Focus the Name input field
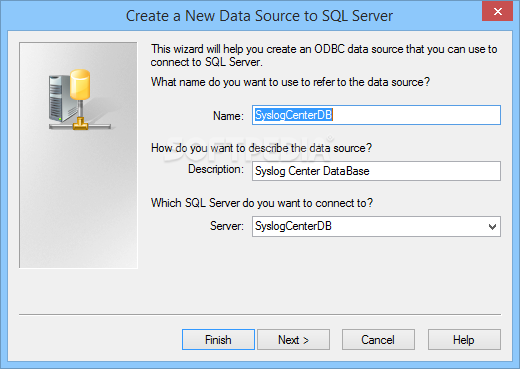Image resolution: width=520 pixels, height=369 pixels. tap(376, 115)
